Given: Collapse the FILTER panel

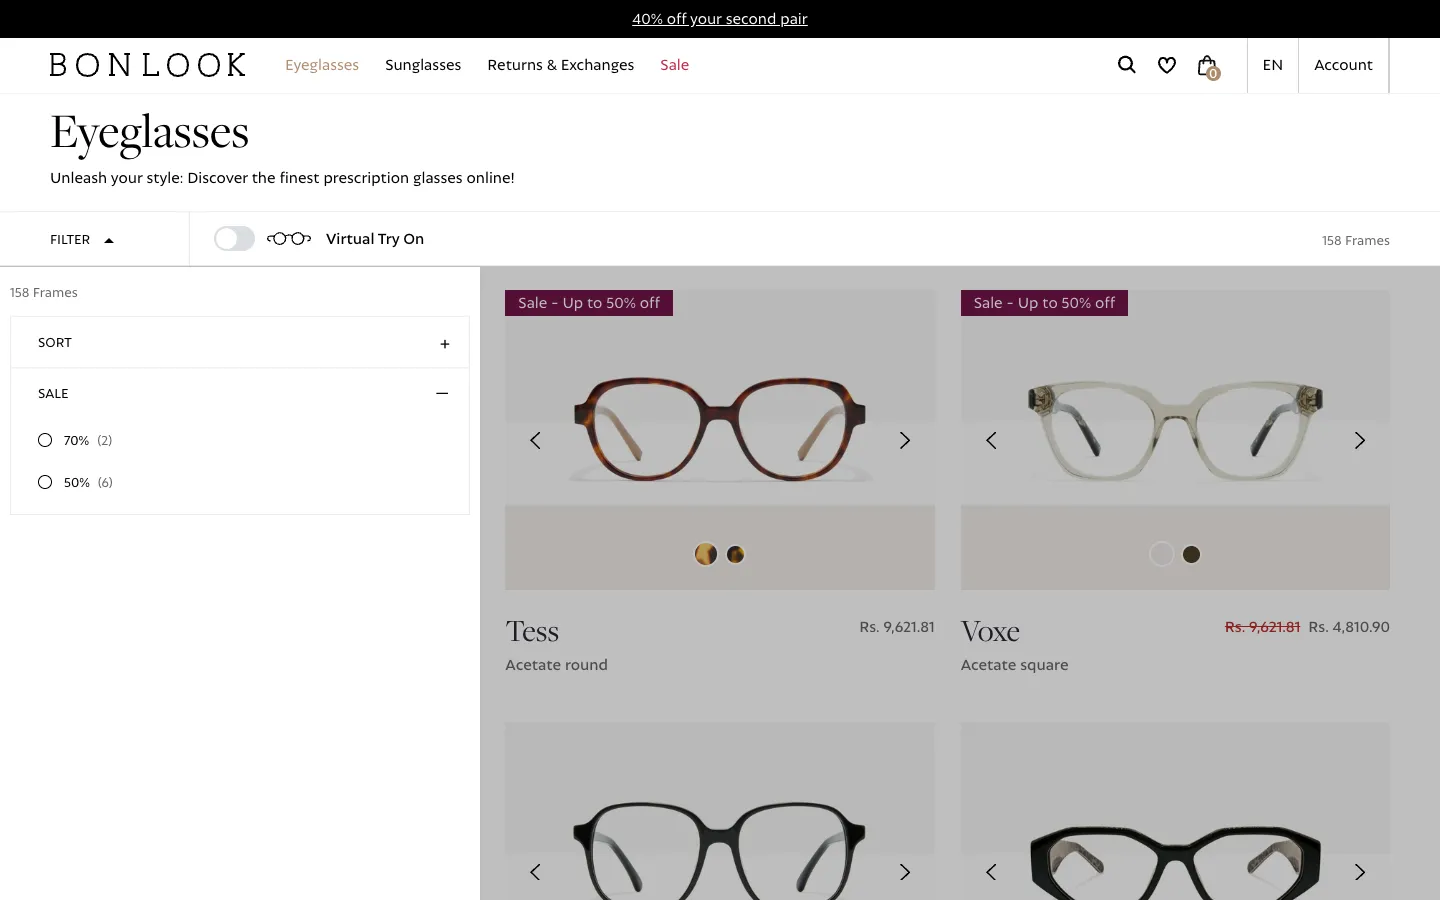Looking at the screenshot, I should (82, 240).
